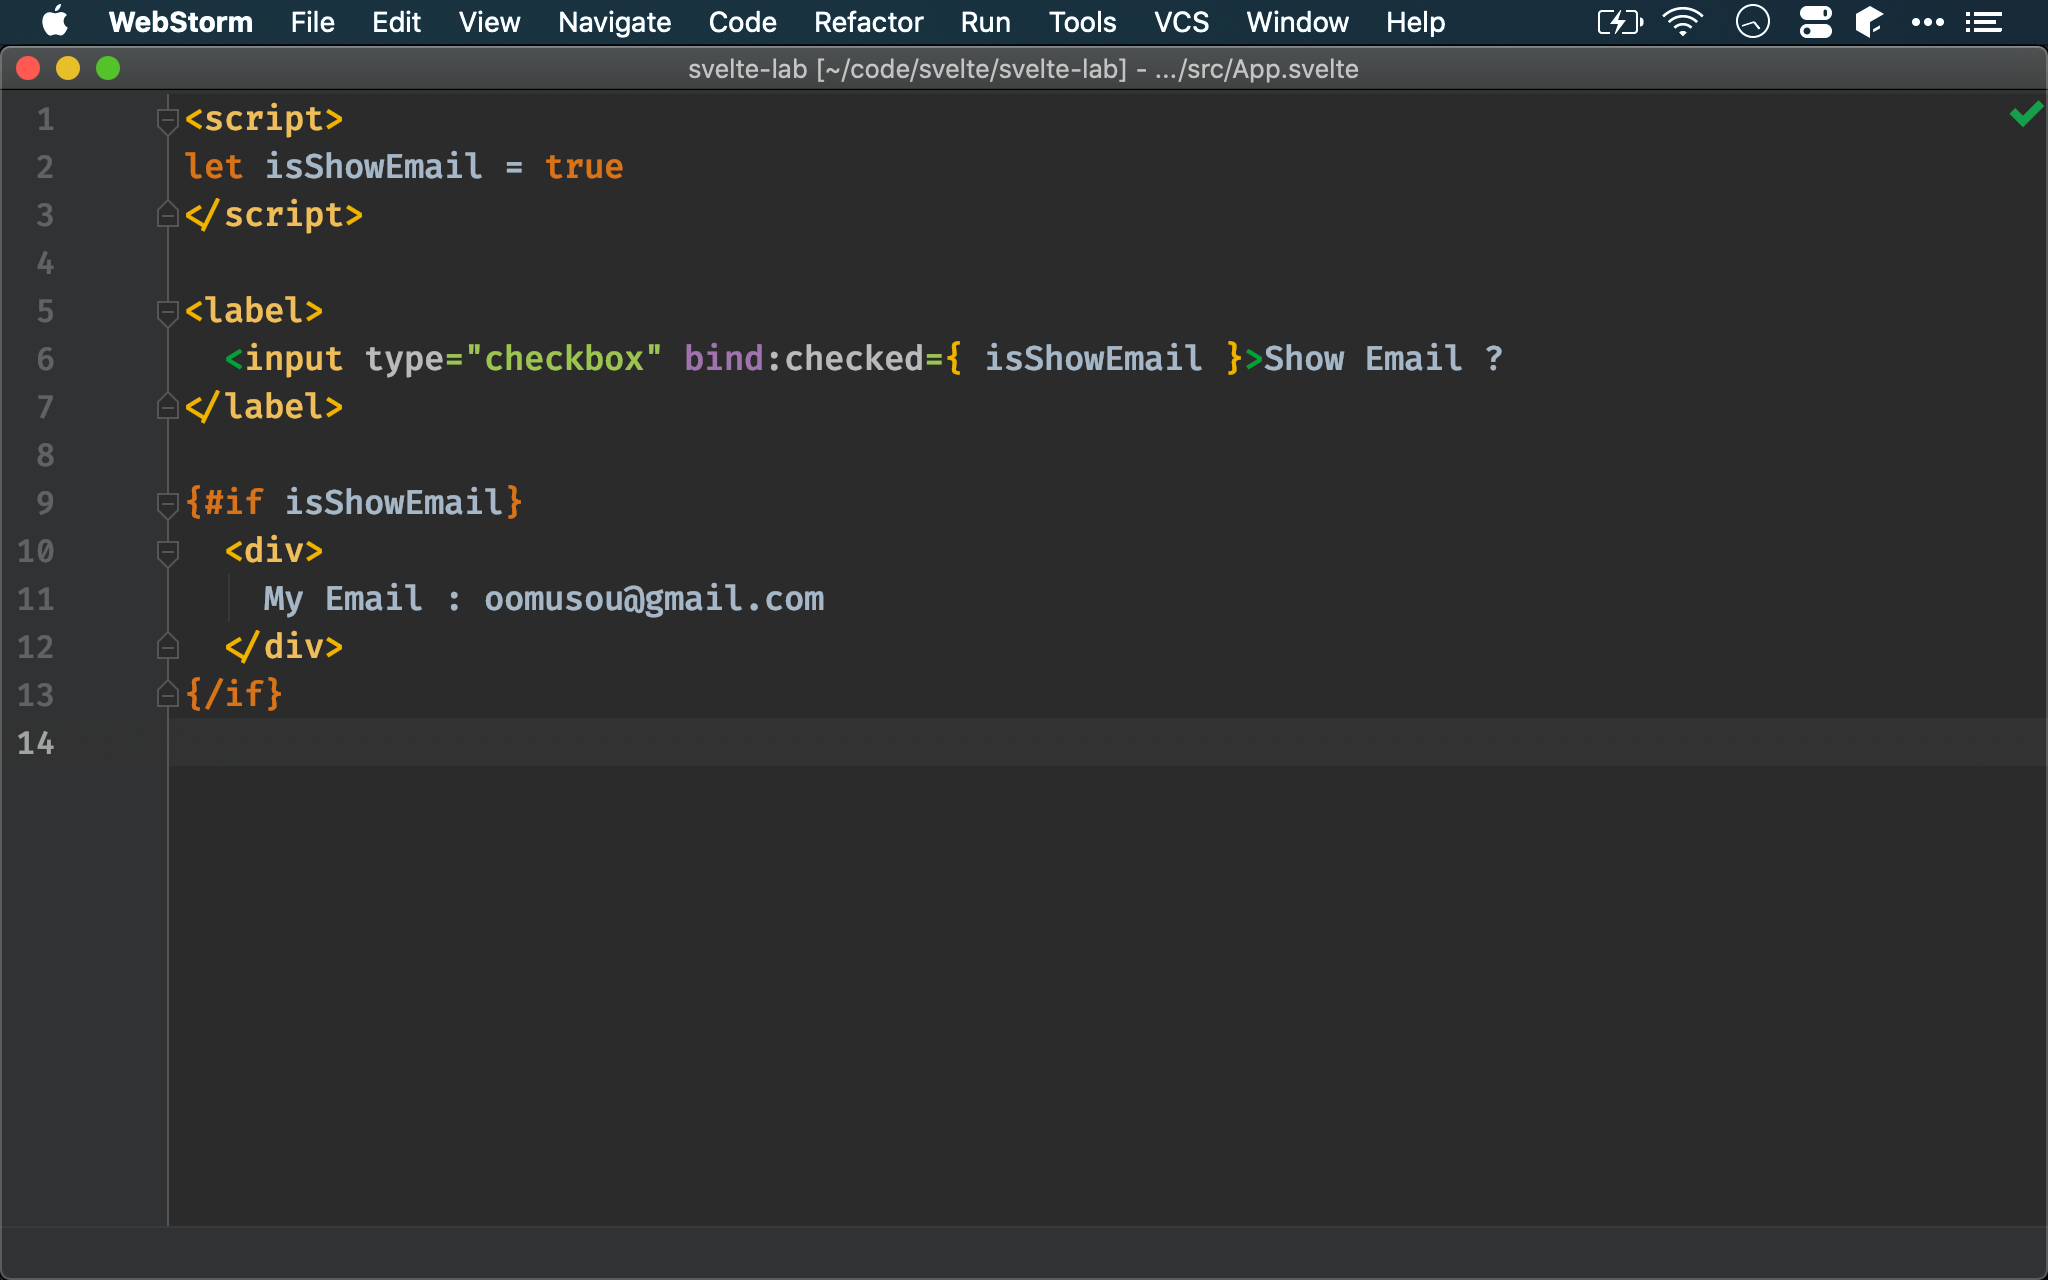Click 'Show Email ?' label text
The image size is (2048, 1280).
click(x=1383, y=359)
